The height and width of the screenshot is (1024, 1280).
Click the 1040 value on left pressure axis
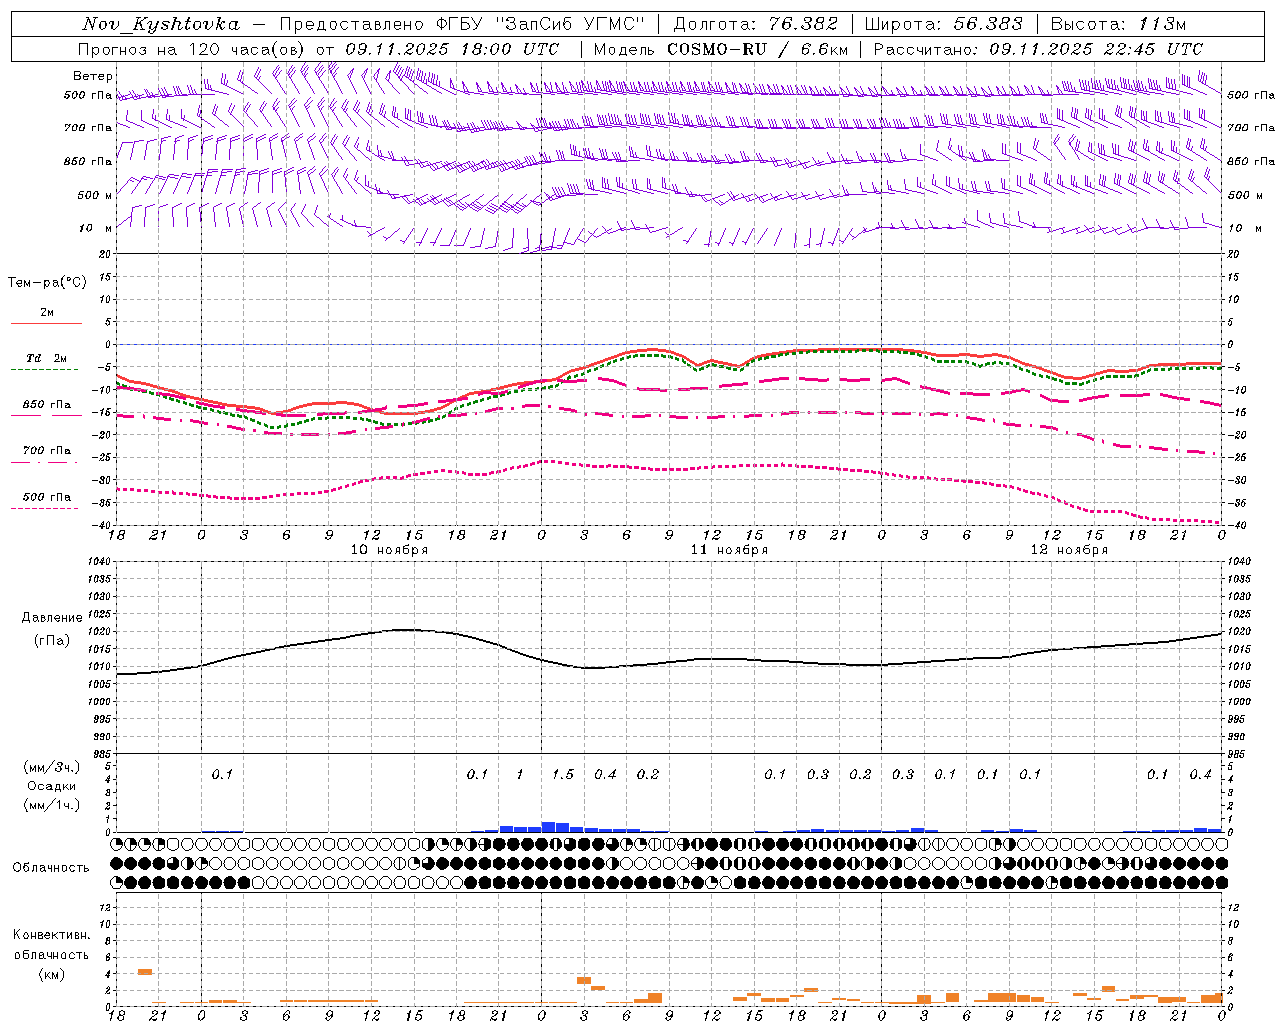96,562
